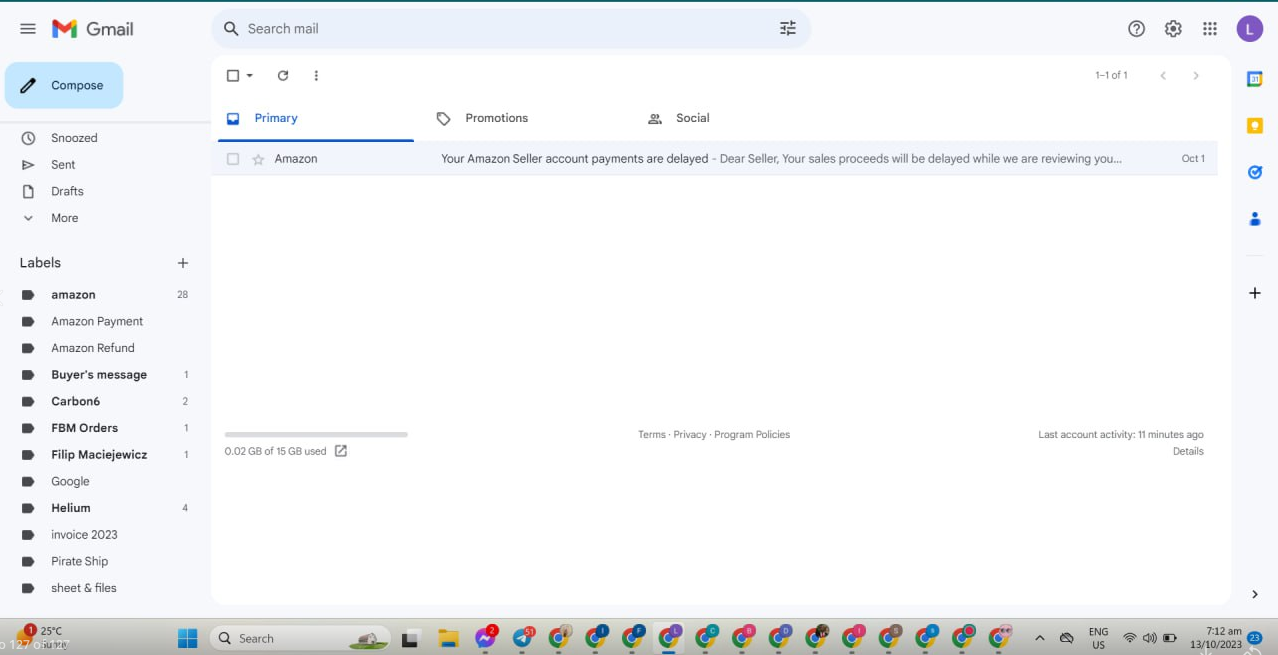Open the More options three-dot toolbar menu
The height and width of the screenshot is (655, 1278).
pos(316,76)
